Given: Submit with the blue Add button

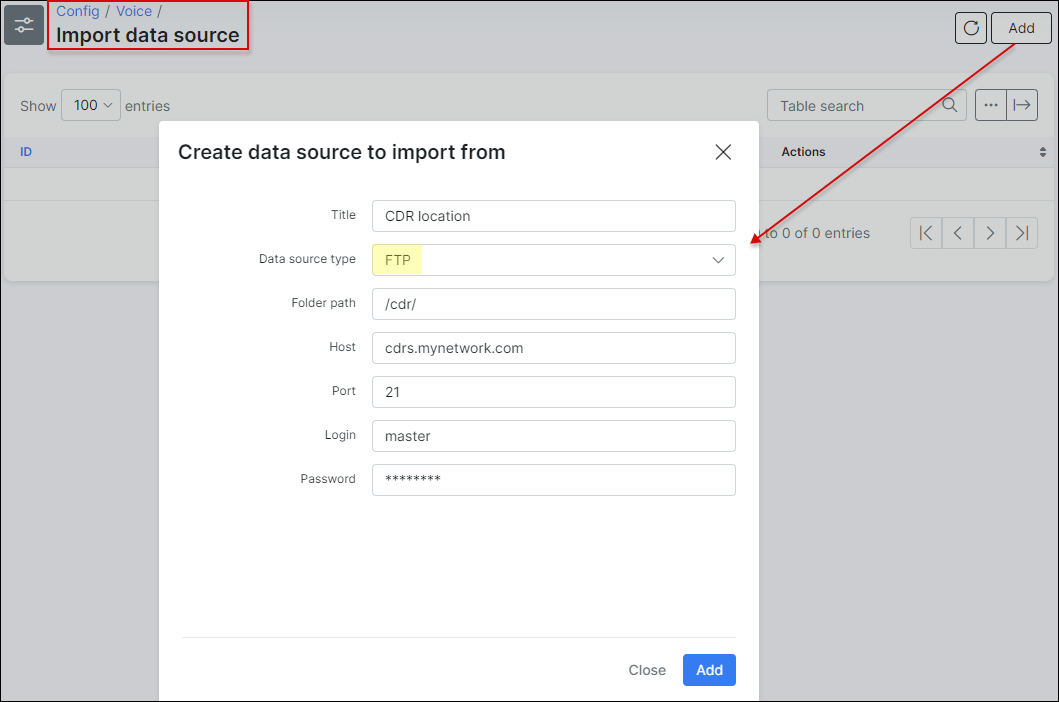Looking at the screenshot, I should pos(709,670).
